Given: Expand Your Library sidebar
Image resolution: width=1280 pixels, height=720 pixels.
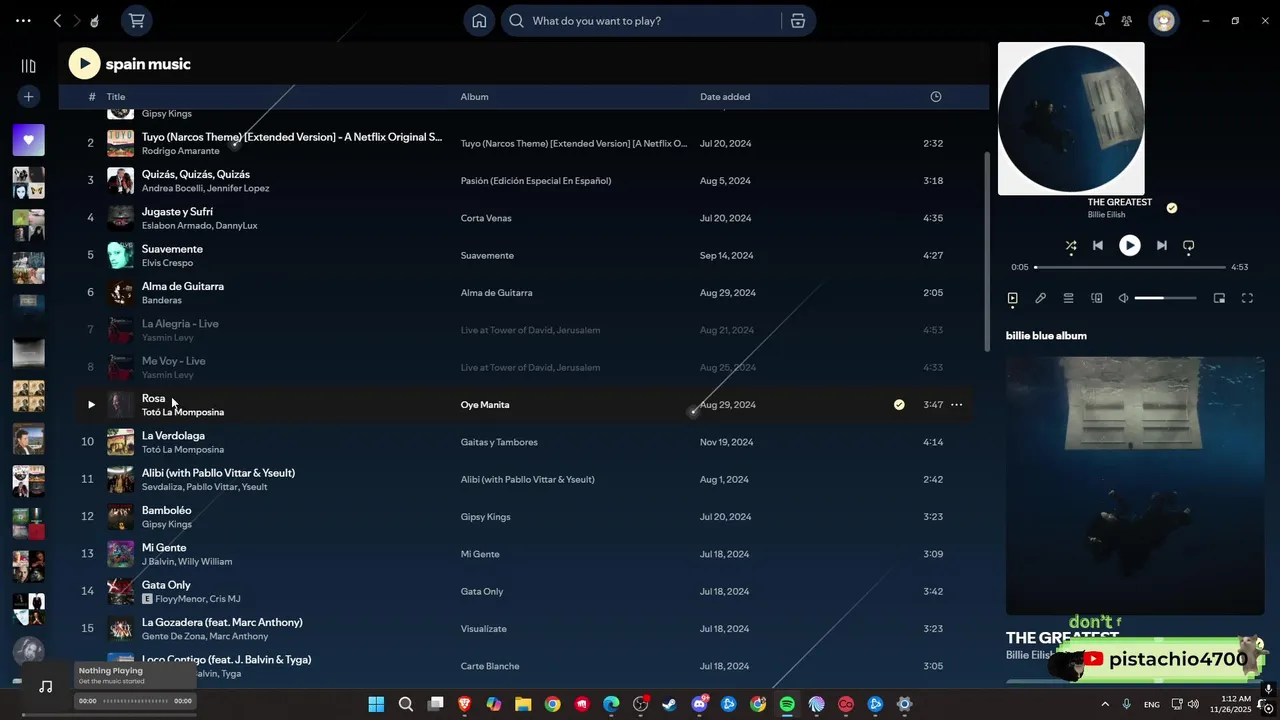Looking at the screenshot, I should [28, 66].
